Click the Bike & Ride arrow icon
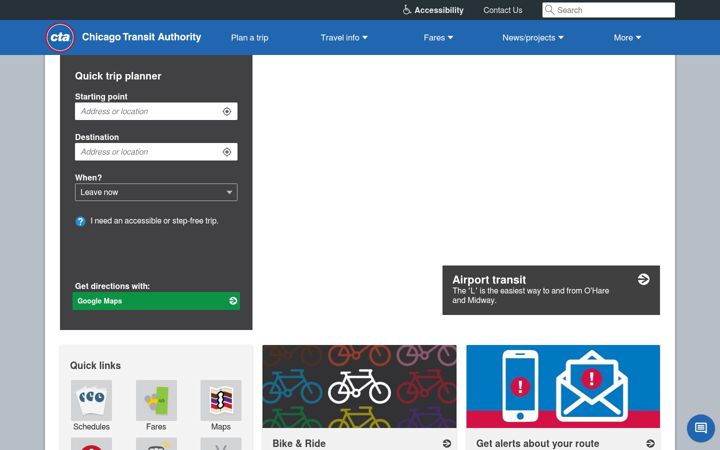This screenshot has height=450, width=720. tap(447, 443)
